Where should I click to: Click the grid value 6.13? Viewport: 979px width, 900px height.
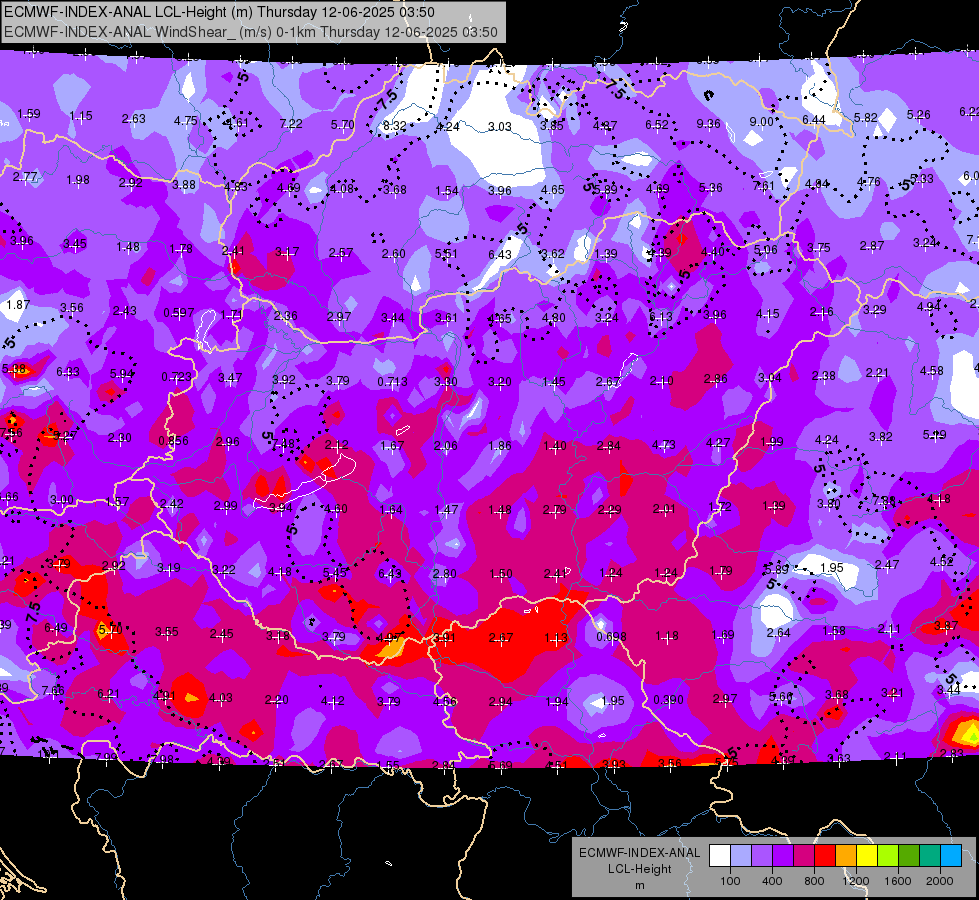[661, 317]
